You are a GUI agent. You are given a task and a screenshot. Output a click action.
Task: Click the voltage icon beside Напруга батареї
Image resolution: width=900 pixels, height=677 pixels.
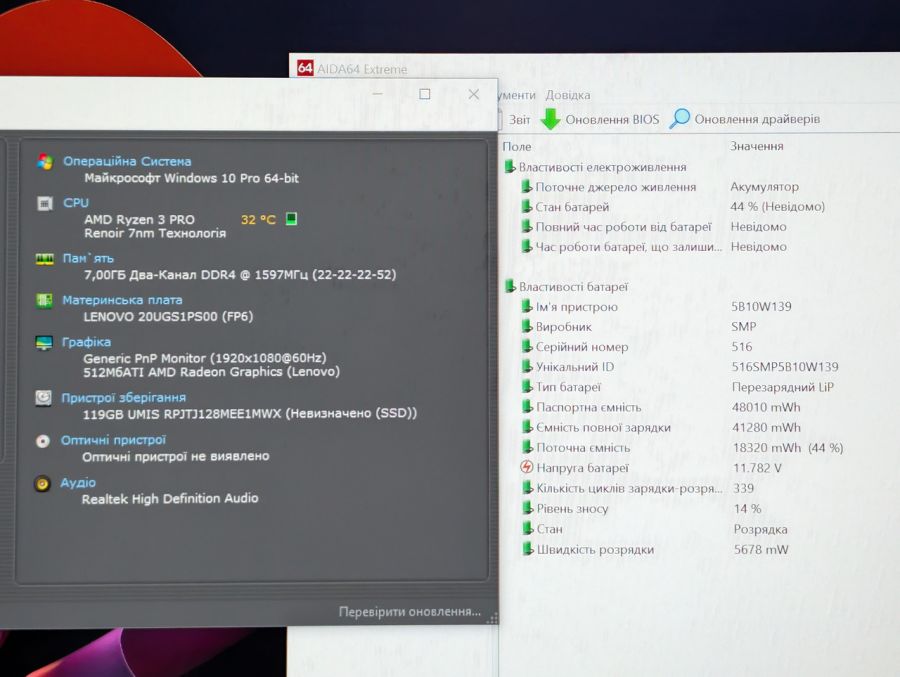(x=526, y=467)
